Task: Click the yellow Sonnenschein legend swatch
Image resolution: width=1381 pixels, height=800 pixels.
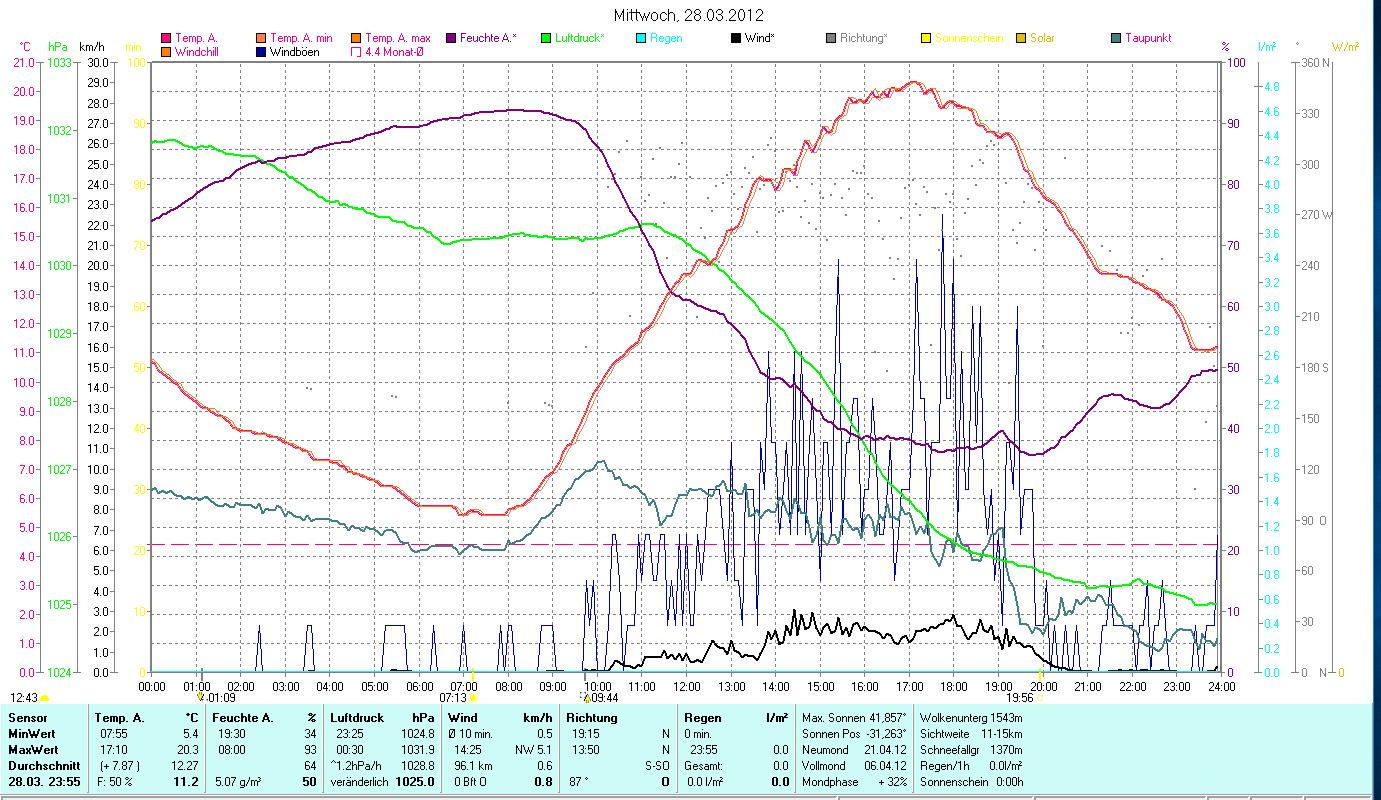Action: coord(926,39)
